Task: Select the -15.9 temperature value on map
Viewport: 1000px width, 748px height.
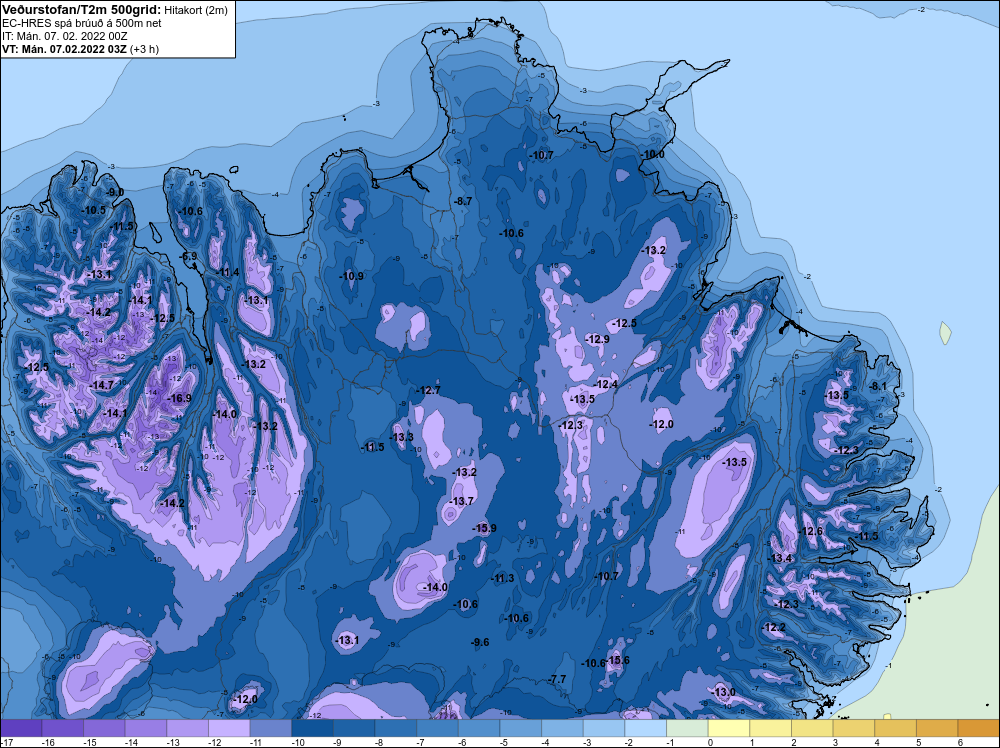Action: tap(484, 528)
